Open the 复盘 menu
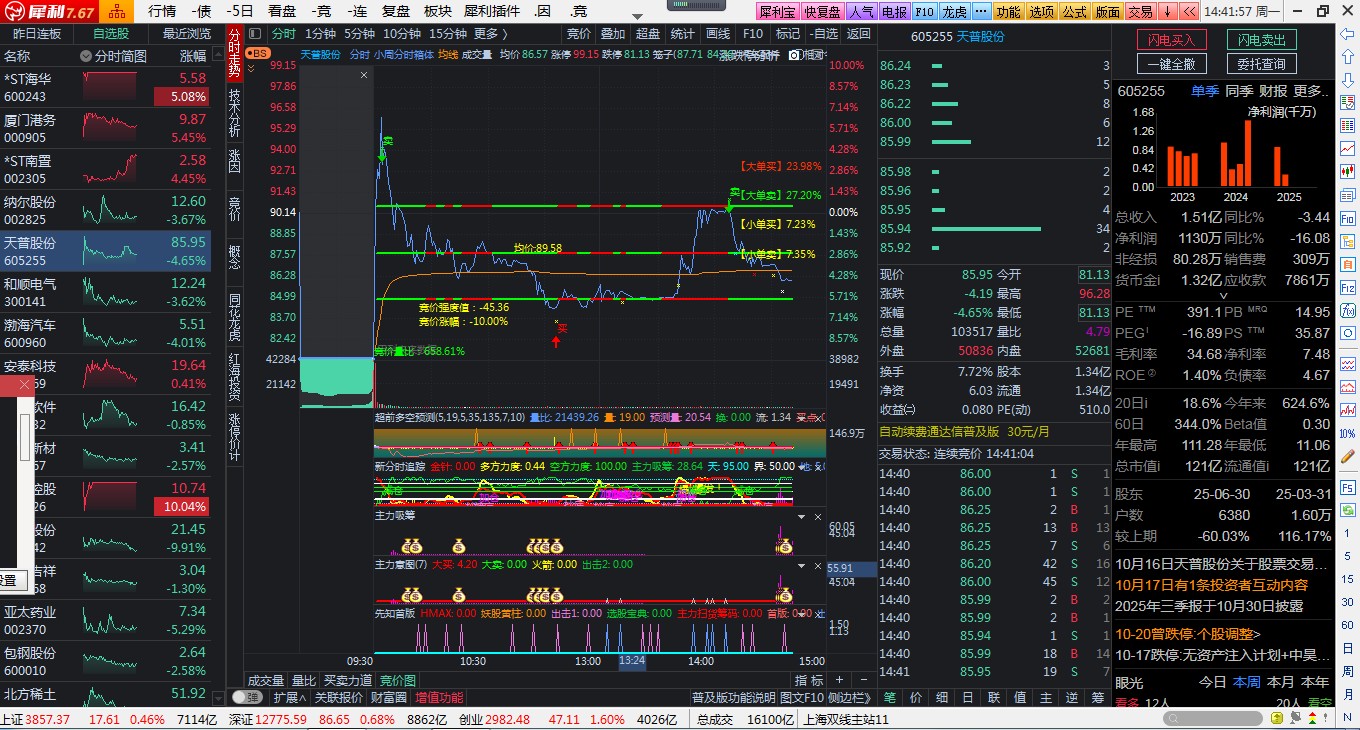This screenshot has width=1360, height=730. coord(396,12)
